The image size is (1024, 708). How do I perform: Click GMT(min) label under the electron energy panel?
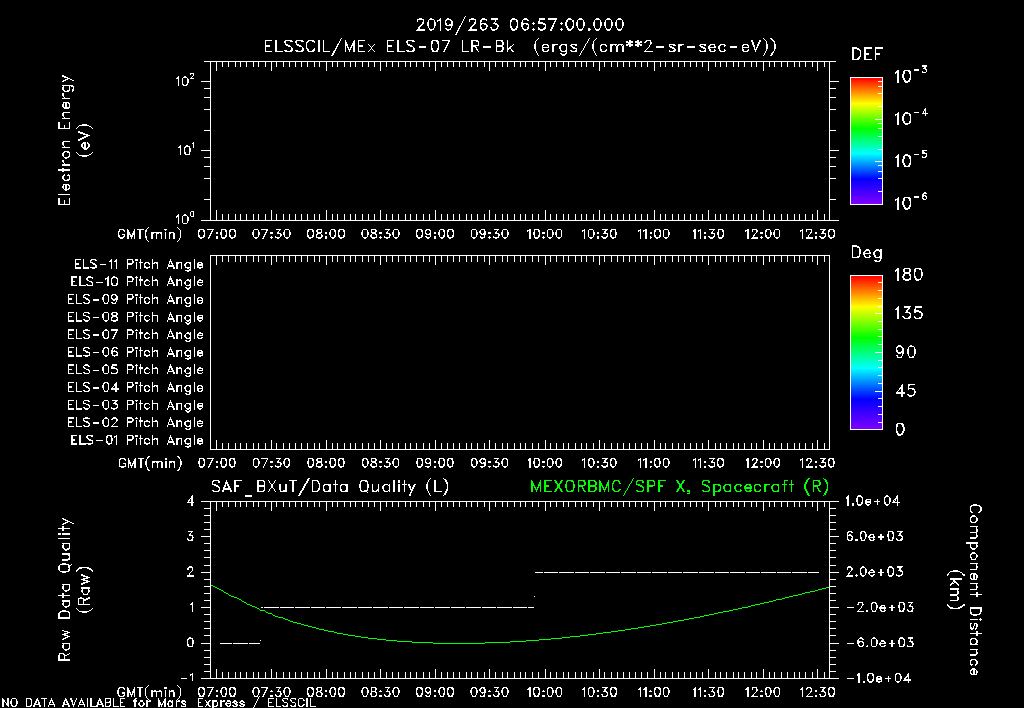click(x=150, y=234)
